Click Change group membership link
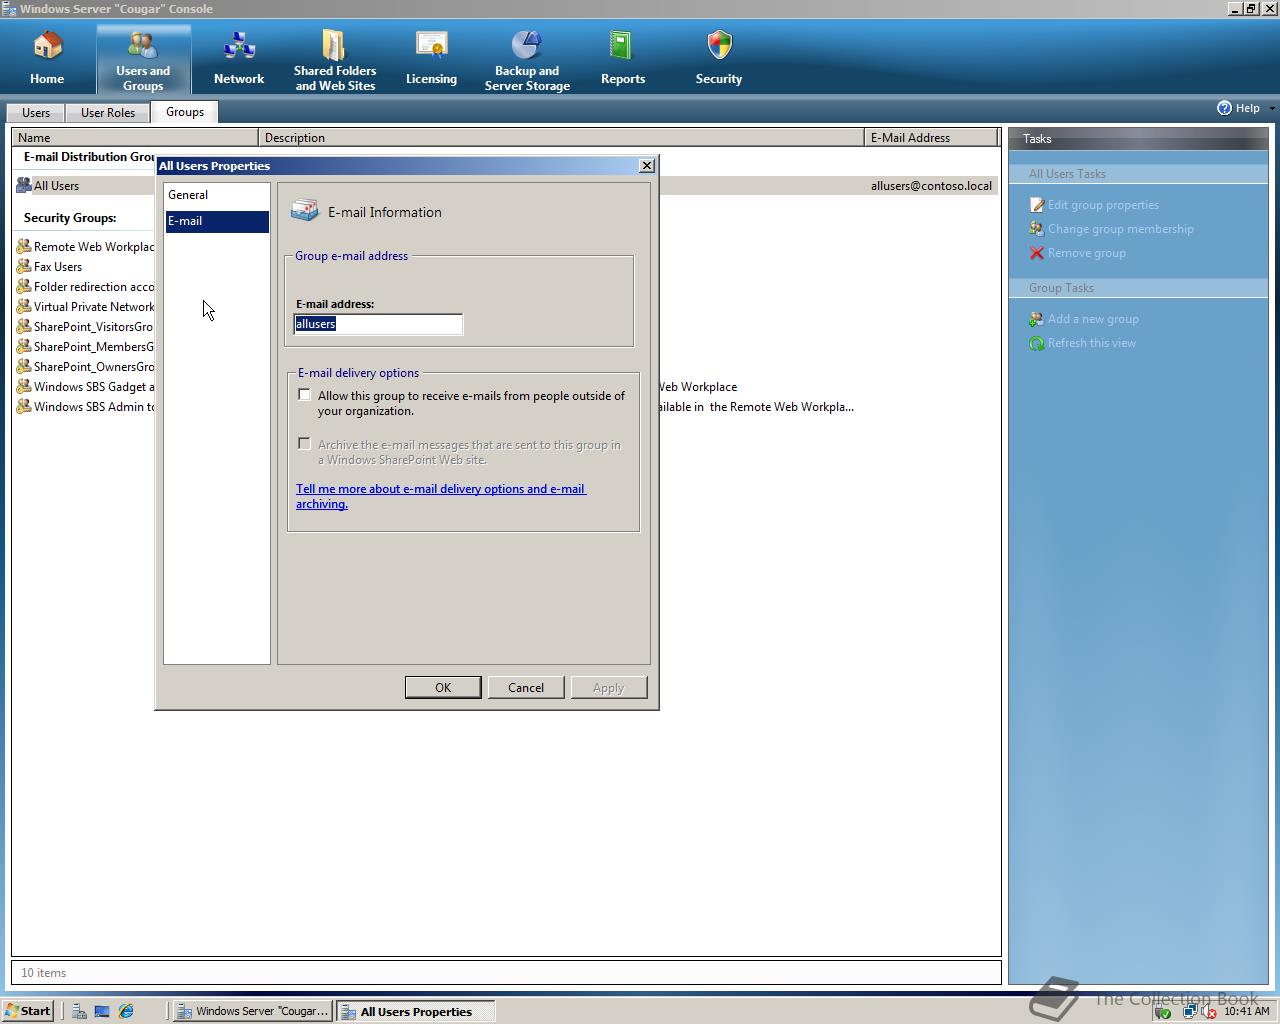1280x1024 pixels. click(x=1121, y=229)
